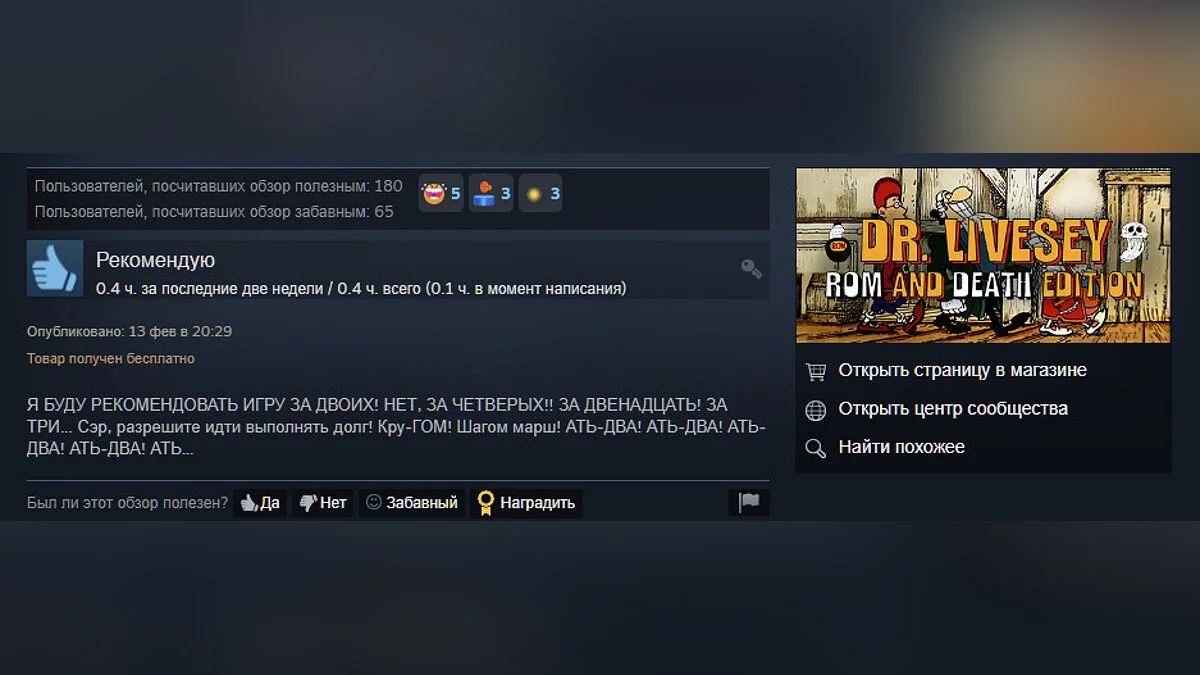
Task: Open the community hub link Открыть центр сообщества
Action: click(x=953, y=408)
